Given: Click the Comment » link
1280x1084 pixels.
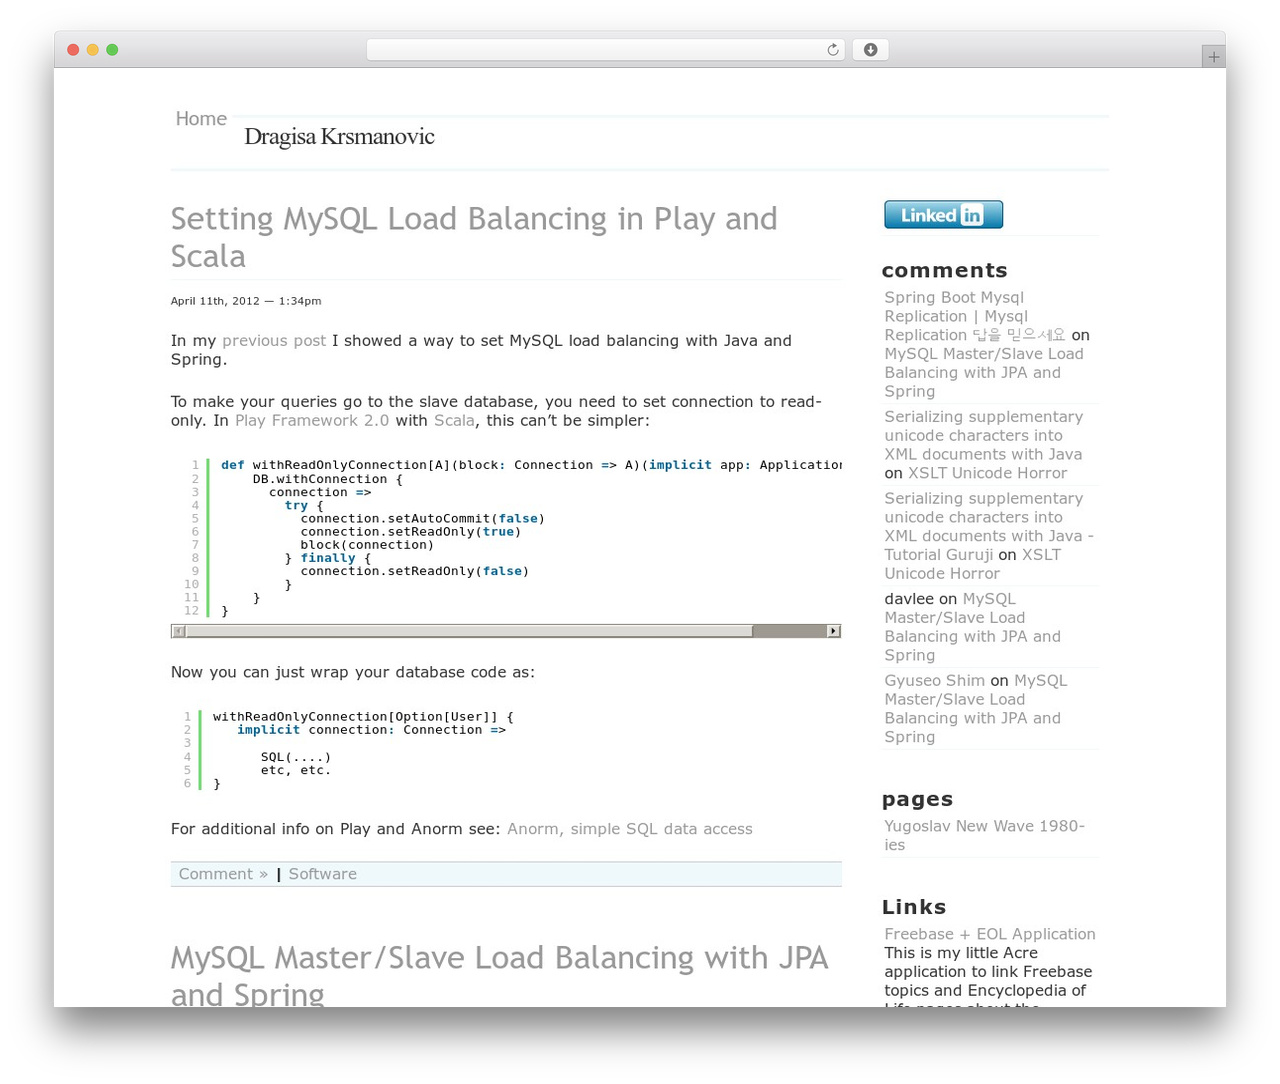Looking at the screenshot, I should [x=223, y=874].
